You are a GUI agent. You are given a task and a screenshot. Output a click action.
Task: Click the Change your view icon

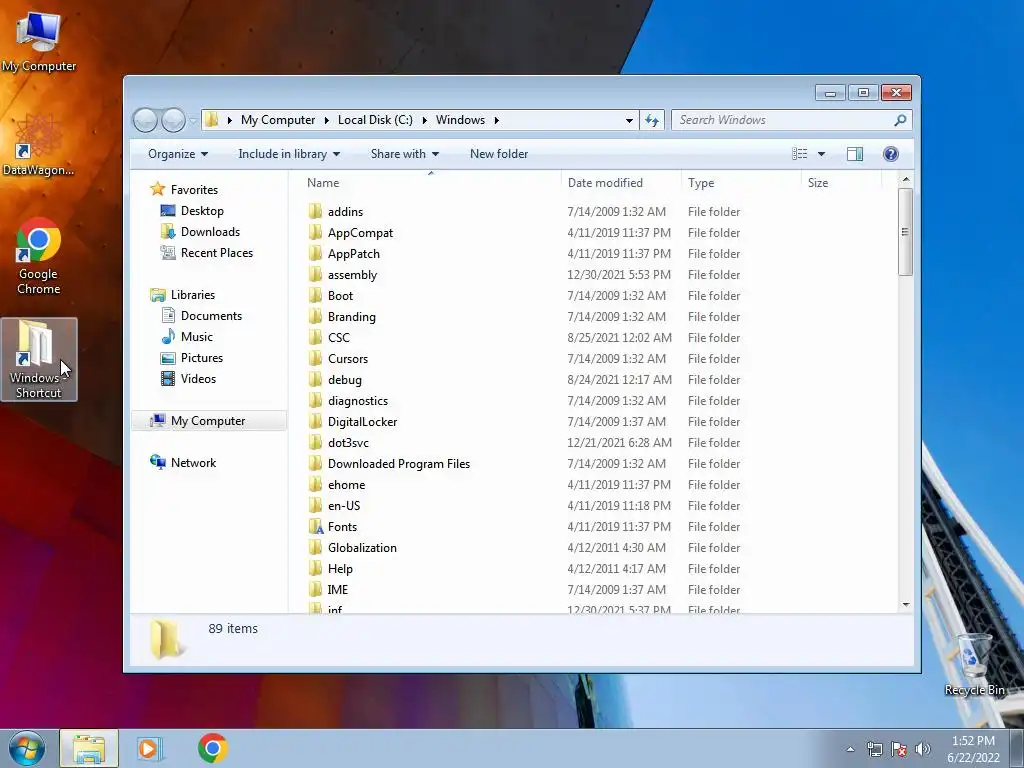[x=799, y=154]
